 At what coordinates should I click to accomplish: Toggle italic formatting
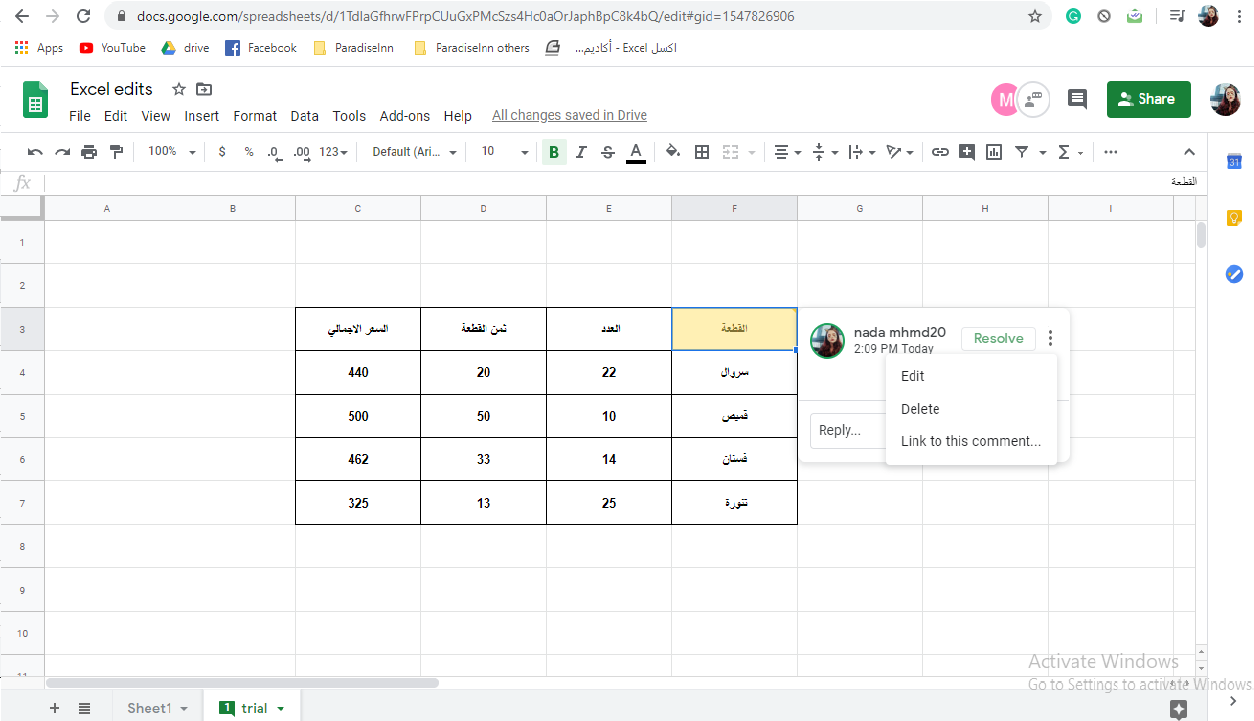(581, 151)
